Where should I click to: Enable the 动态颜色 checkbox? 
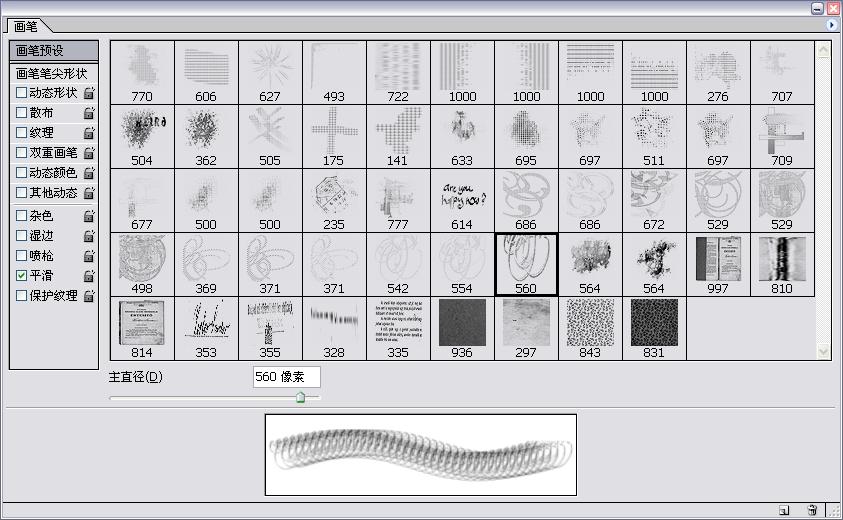[22, 173]
